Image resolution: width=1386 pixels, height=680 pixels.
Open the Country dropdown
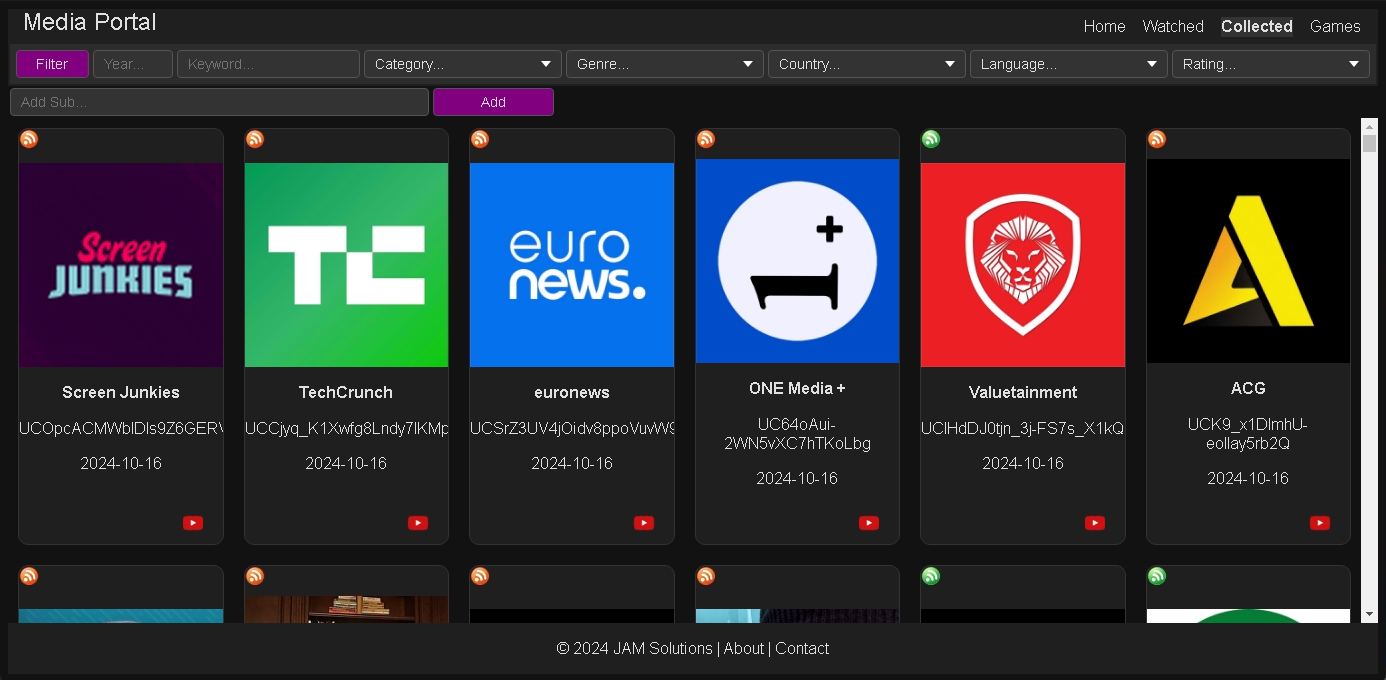867,64
